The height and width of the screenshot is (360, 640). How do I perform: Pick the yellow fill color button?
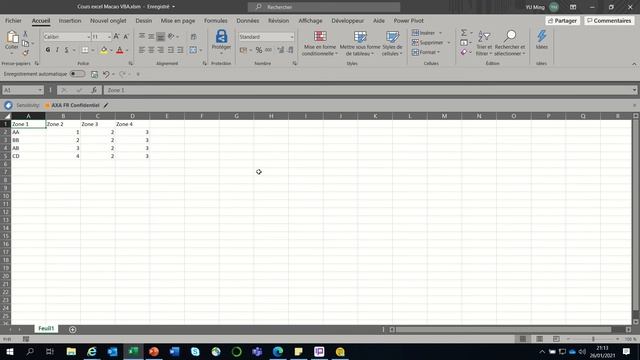[104, 50]
